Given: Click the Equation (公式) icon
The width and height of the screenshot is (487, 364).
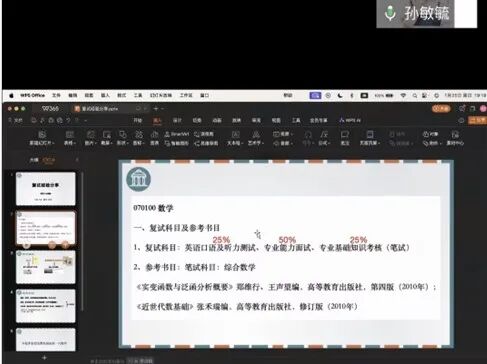Looking at the screenshot, I should click(x=324, y=135).
